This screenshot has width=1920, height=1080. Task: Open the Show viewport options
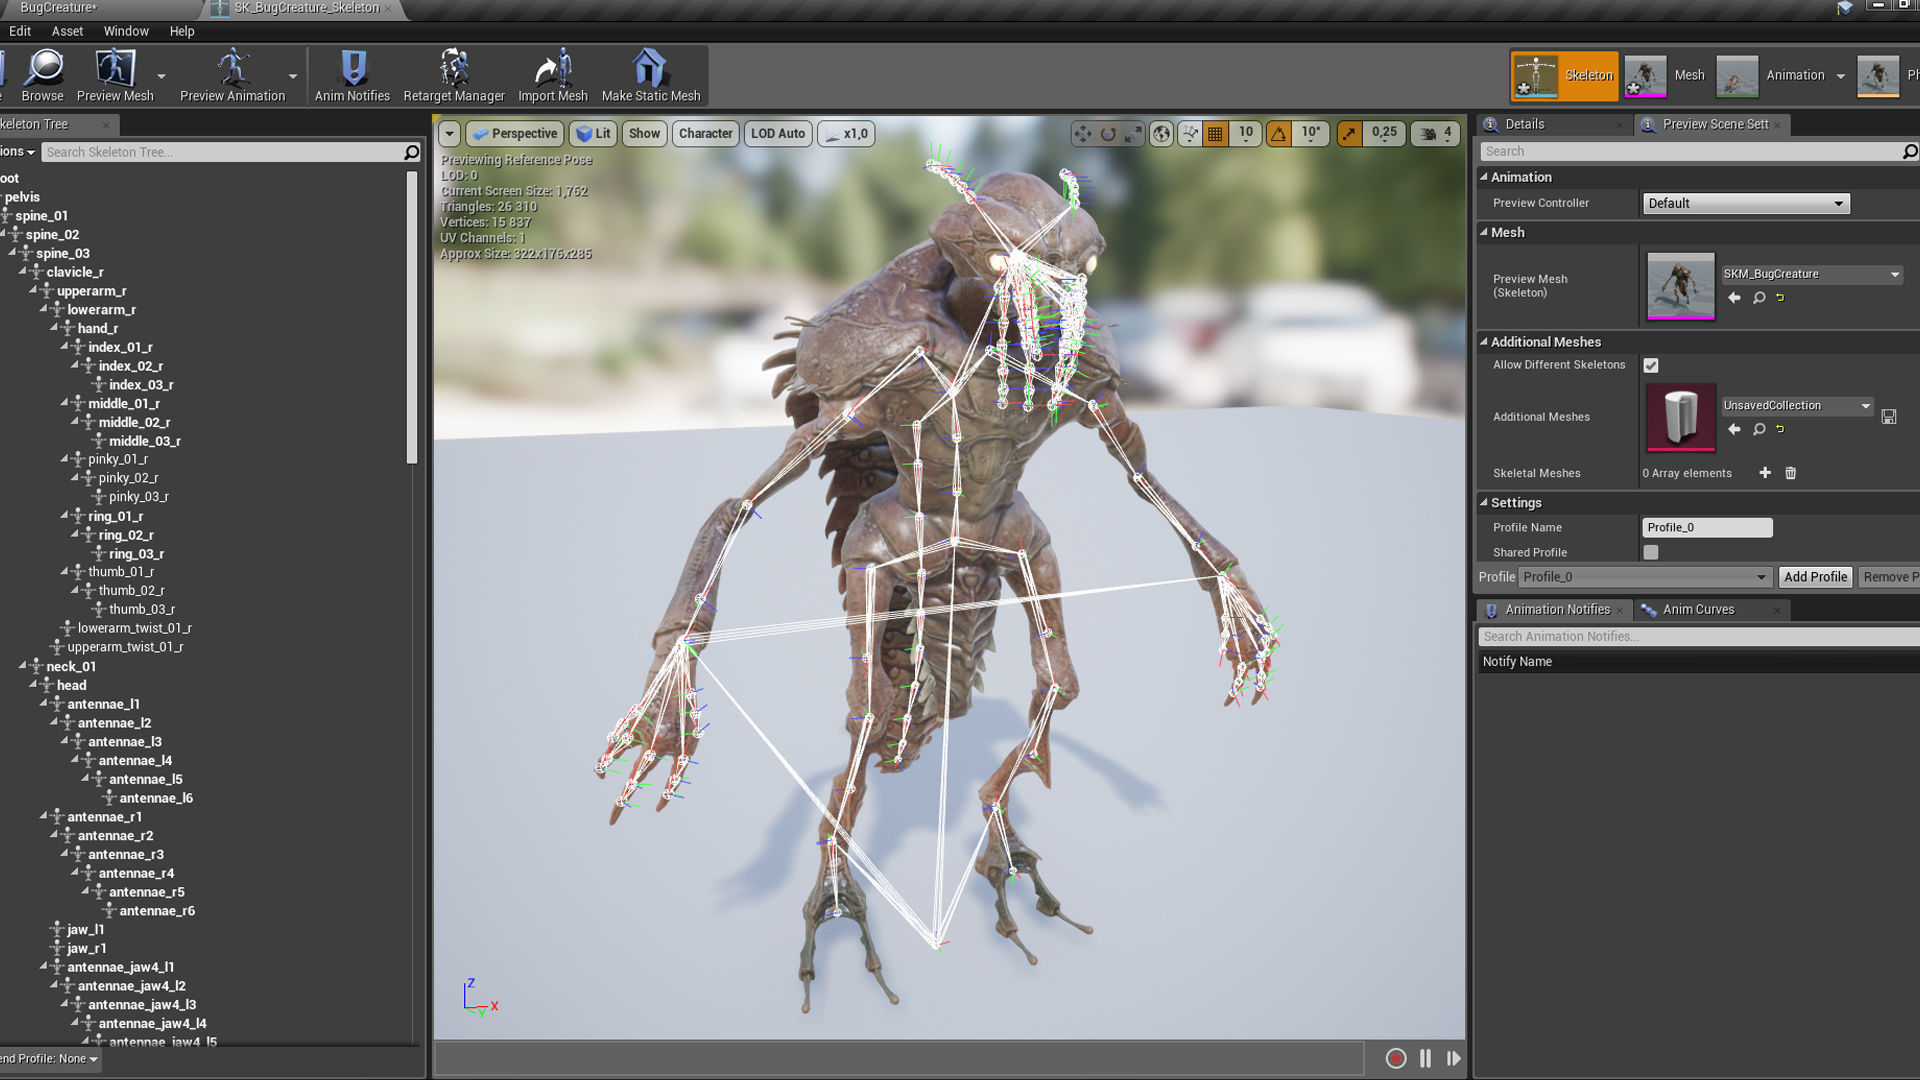point(644,134)
